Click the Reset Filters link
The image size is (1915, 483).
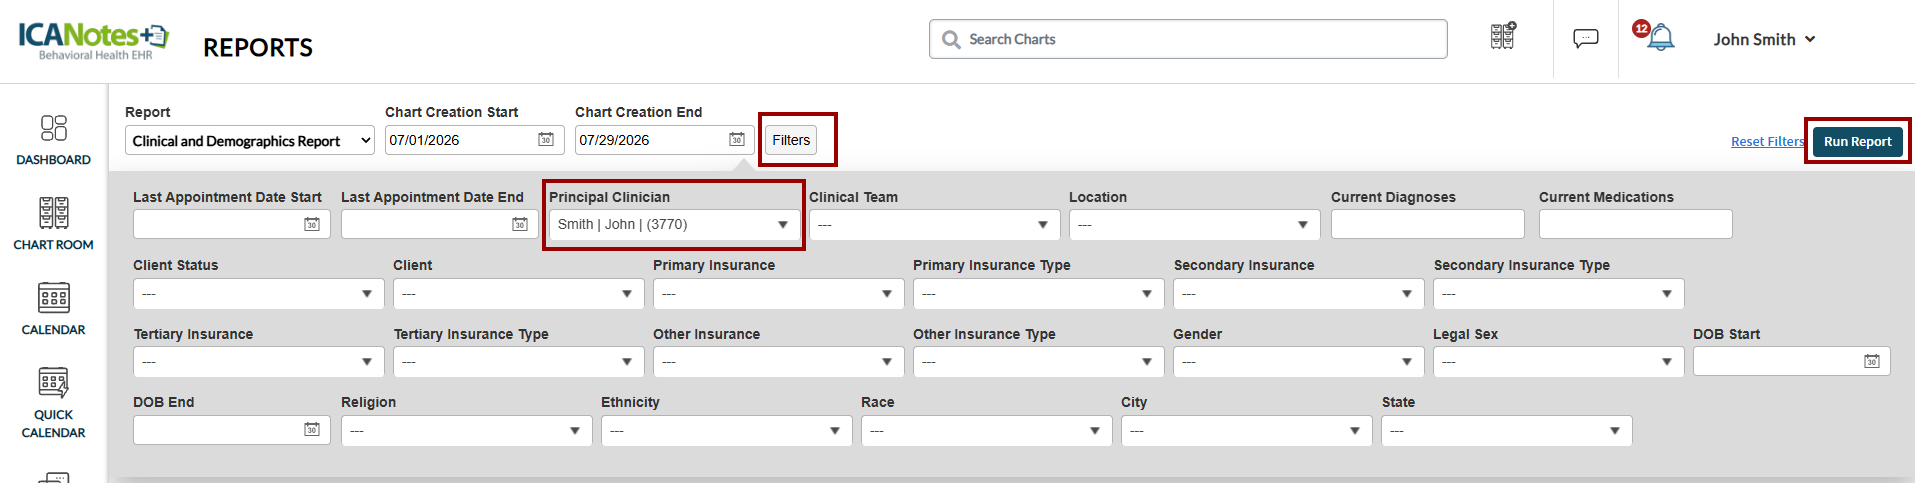pos(1767,142)
